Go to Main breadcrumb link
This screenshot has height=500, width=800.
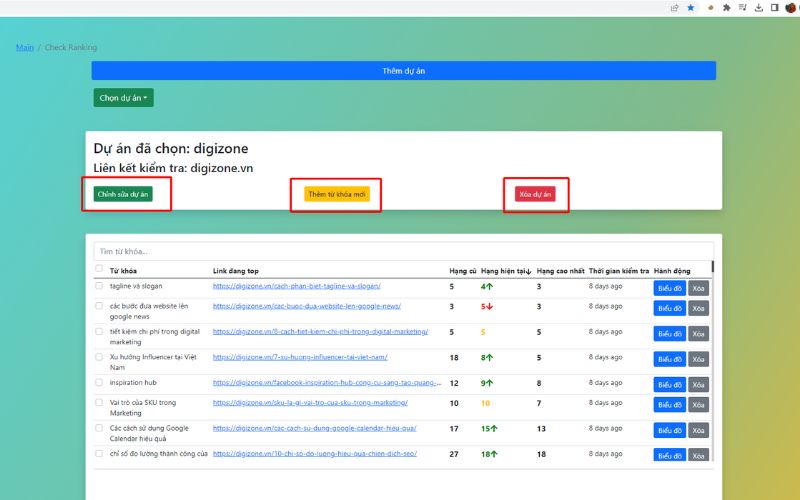pyautogui.click(x=24, y=47)
